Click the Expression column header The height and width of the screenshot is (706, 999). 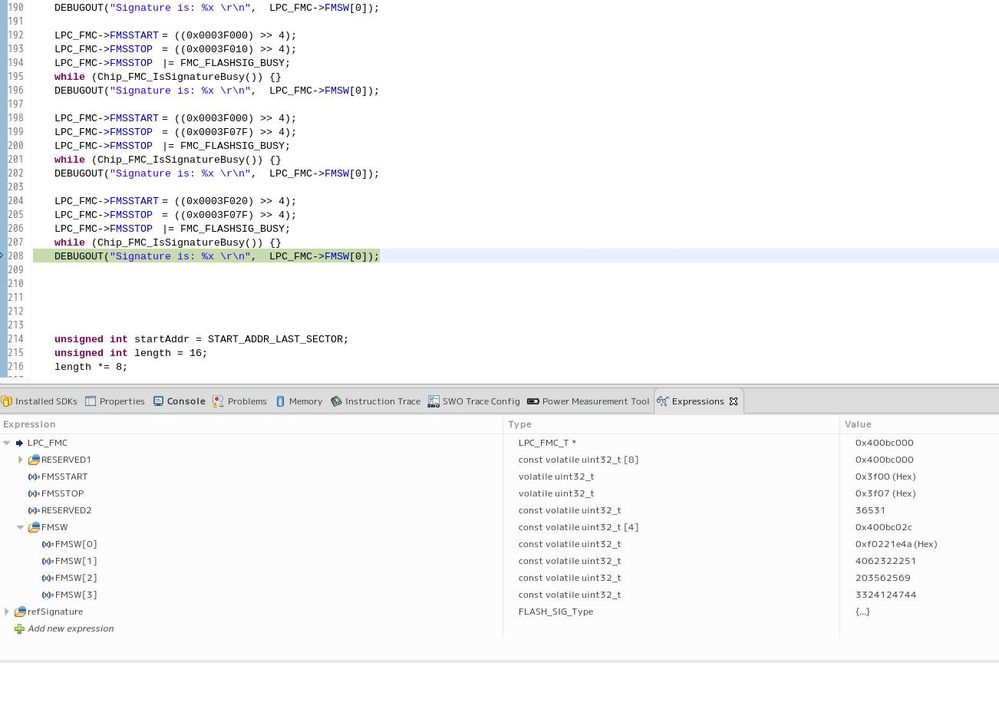point(251,424)
